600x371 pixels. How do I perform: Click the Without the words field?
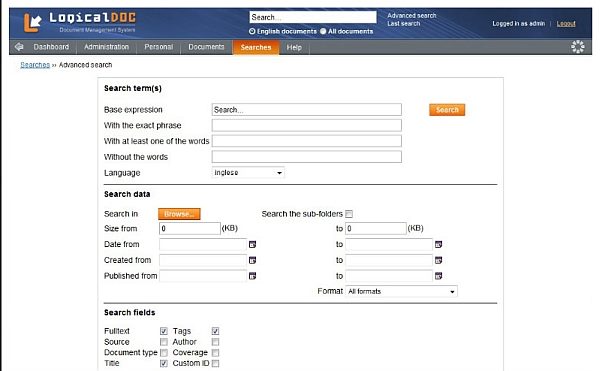307,157
